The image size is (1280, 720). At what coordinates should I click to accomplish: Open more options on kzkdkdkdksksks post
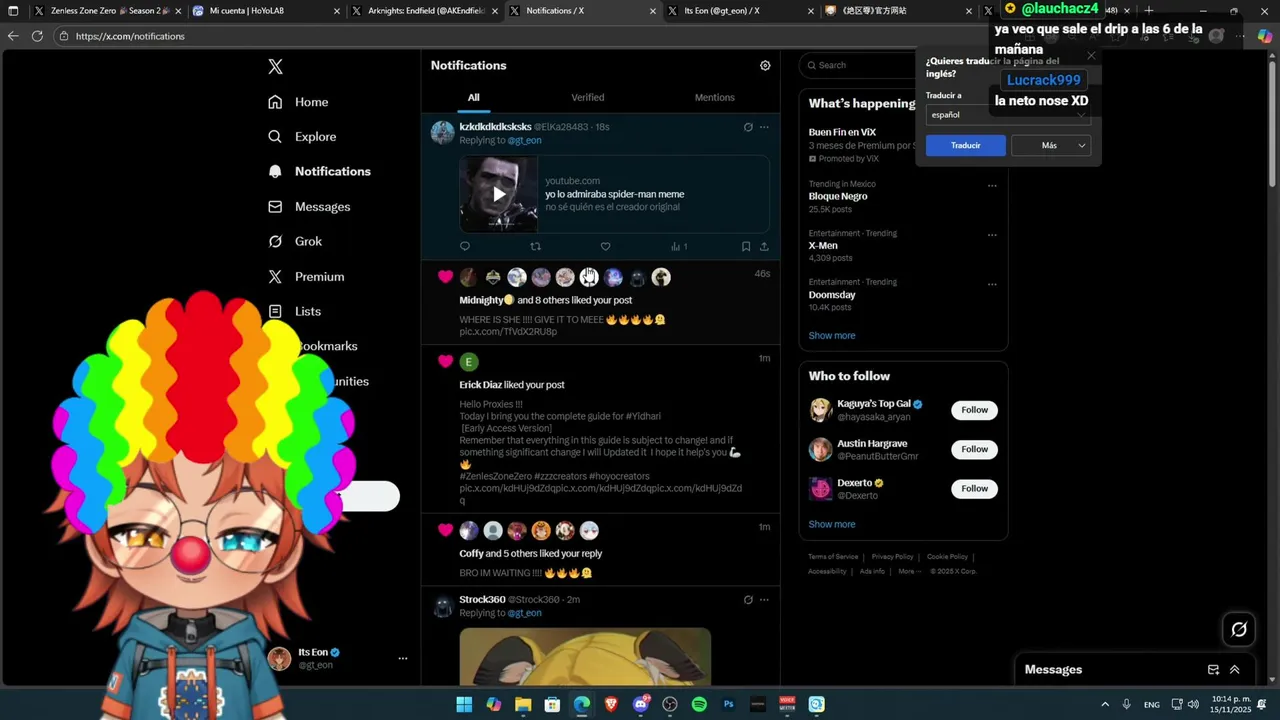pyautogui.click(x=764, y=127)
